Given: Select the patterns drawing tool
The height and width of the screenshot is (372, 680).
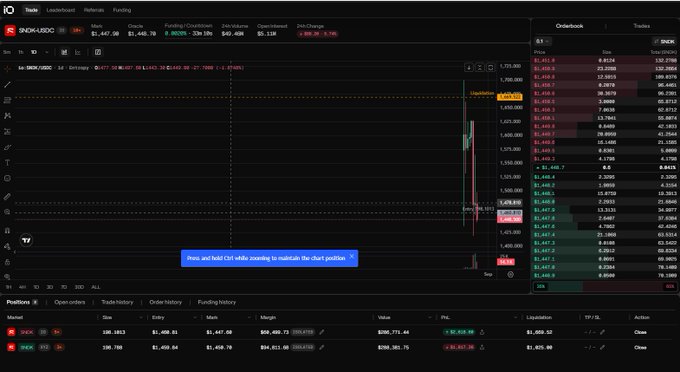Looking at the screenshot, I should click(x=7, y=116).
